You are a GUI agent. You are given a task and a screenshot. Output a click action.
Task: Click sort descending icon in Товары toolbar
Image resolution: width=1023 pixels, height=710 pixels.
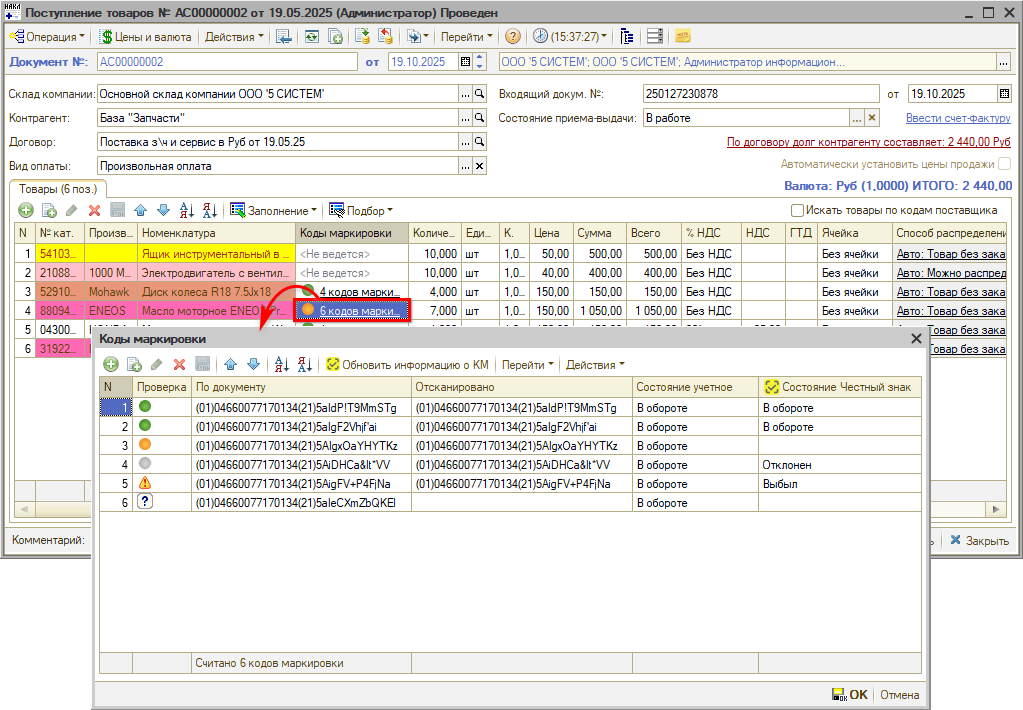(210, 211)
